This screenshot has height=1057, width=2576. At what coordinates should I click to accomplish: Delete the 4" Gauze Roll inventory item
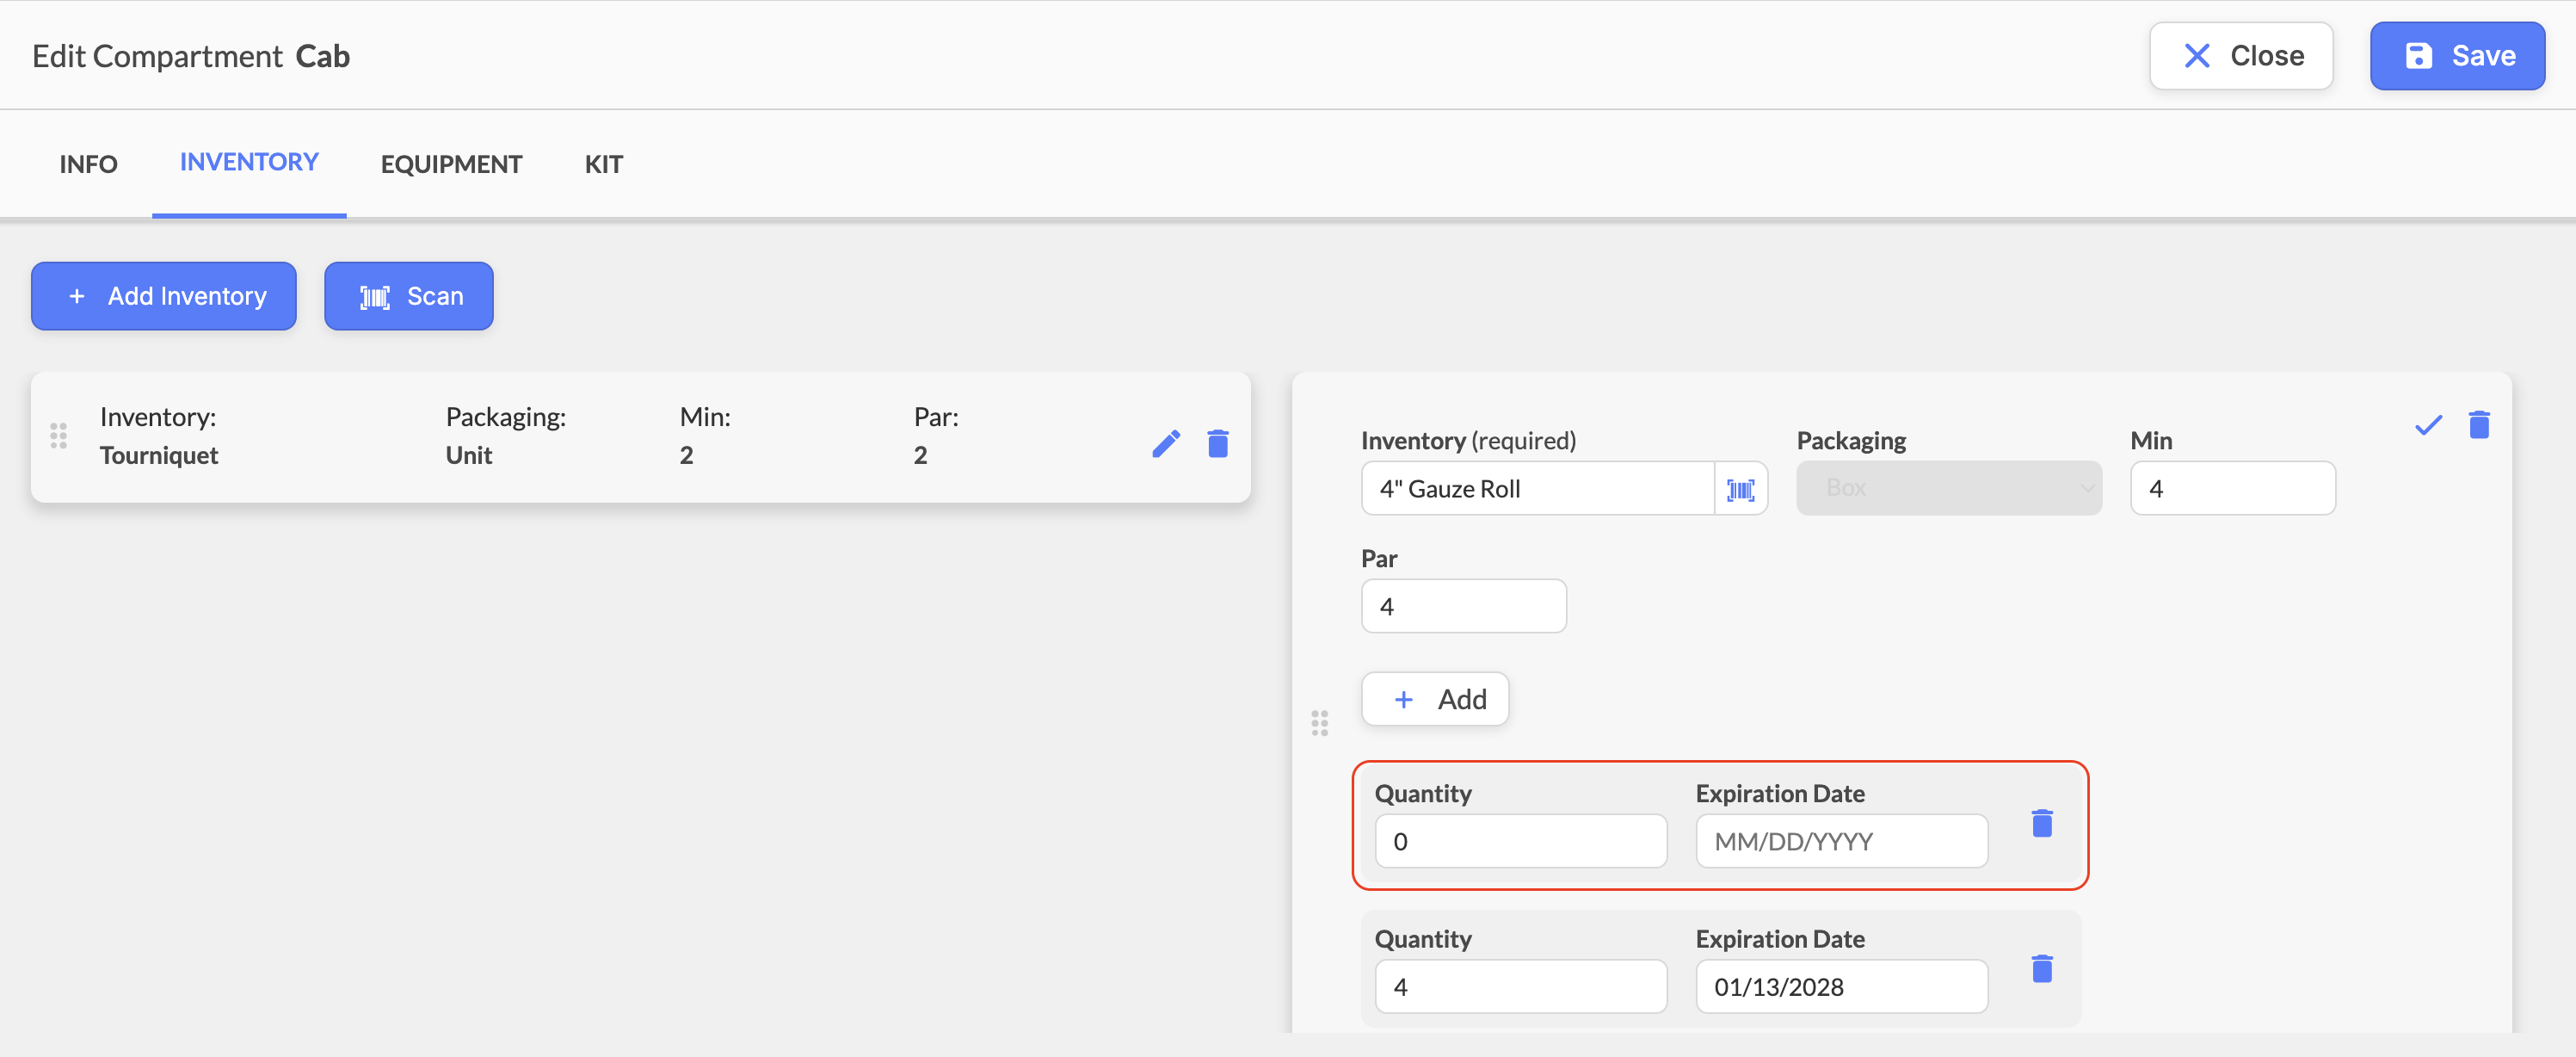2479,425
